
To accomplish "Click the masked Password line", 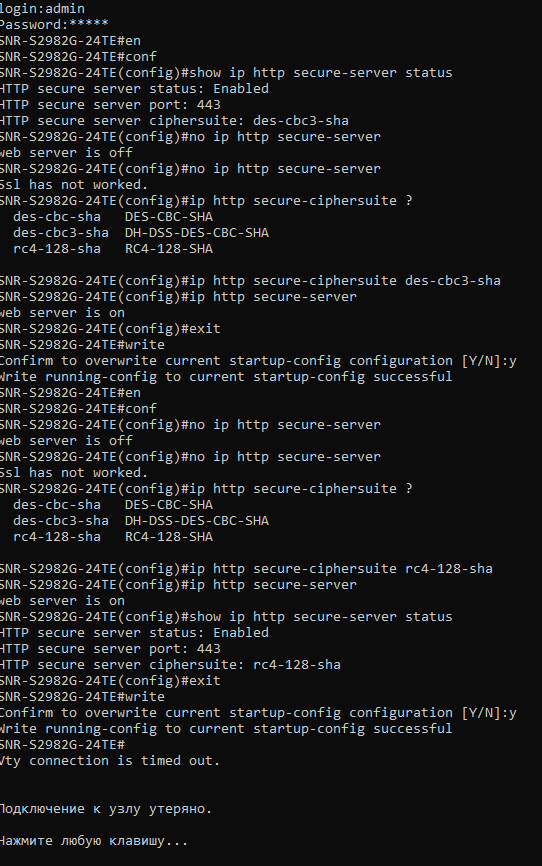I will coord(54,25).
